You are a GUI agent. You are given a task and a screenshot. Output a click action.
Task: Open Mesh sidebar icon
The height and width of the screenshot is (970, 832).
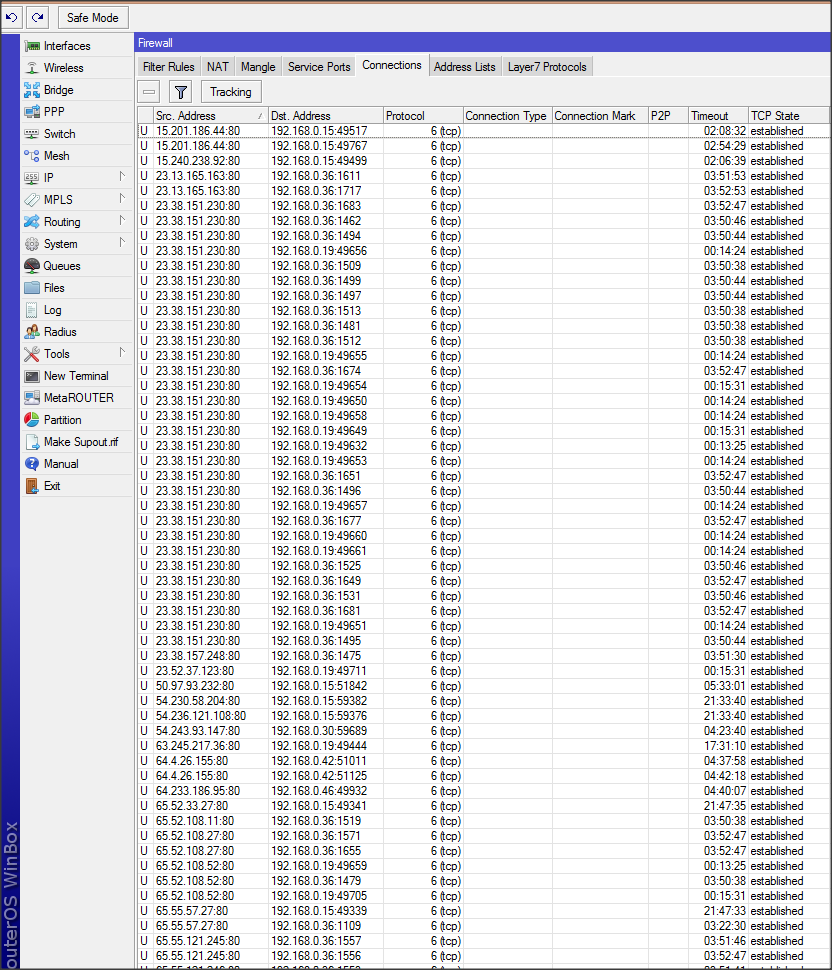32,156
